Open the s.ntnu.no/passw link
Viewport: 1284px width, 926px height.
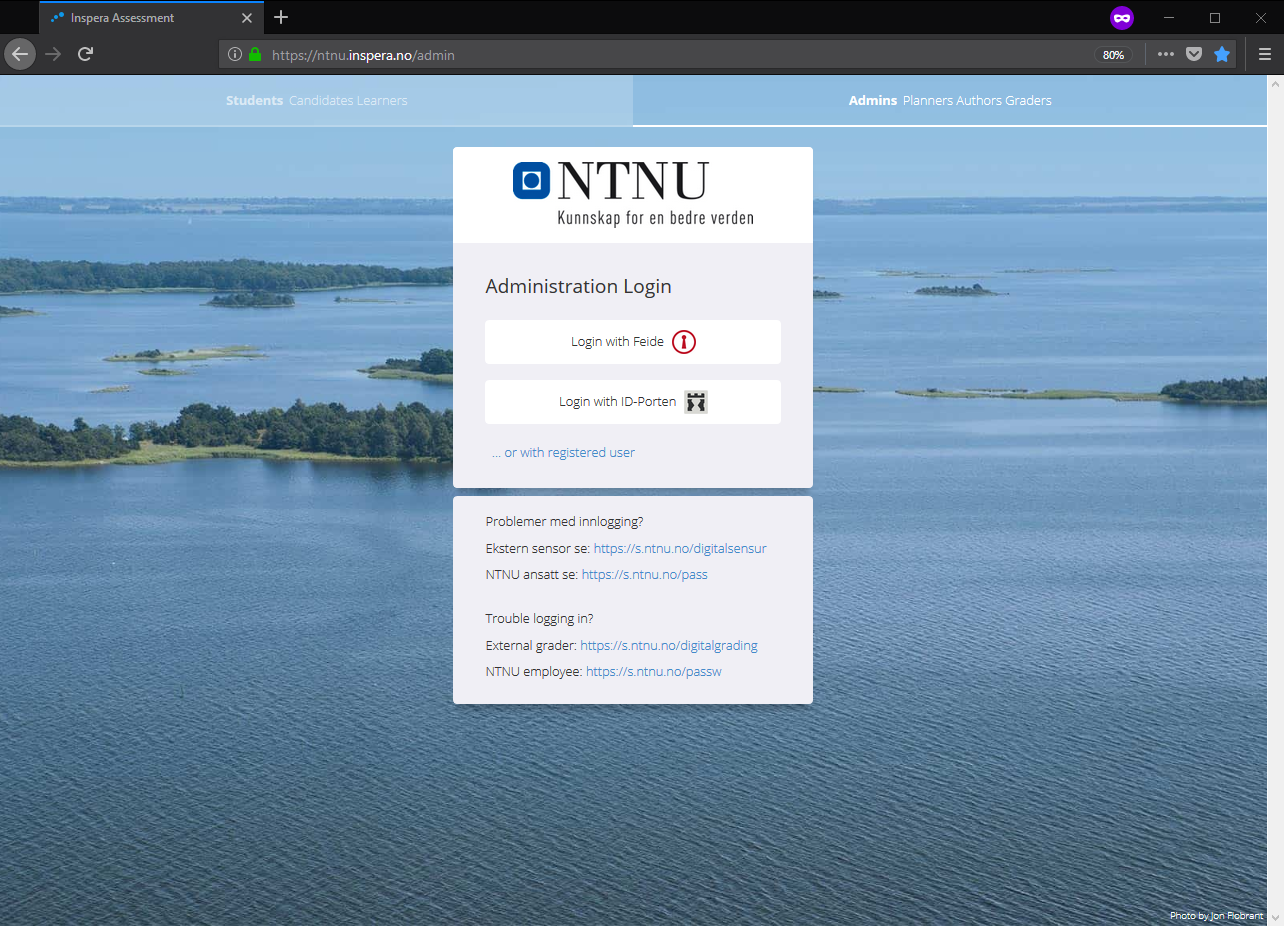pyautogui.click(x=654, y=672)
